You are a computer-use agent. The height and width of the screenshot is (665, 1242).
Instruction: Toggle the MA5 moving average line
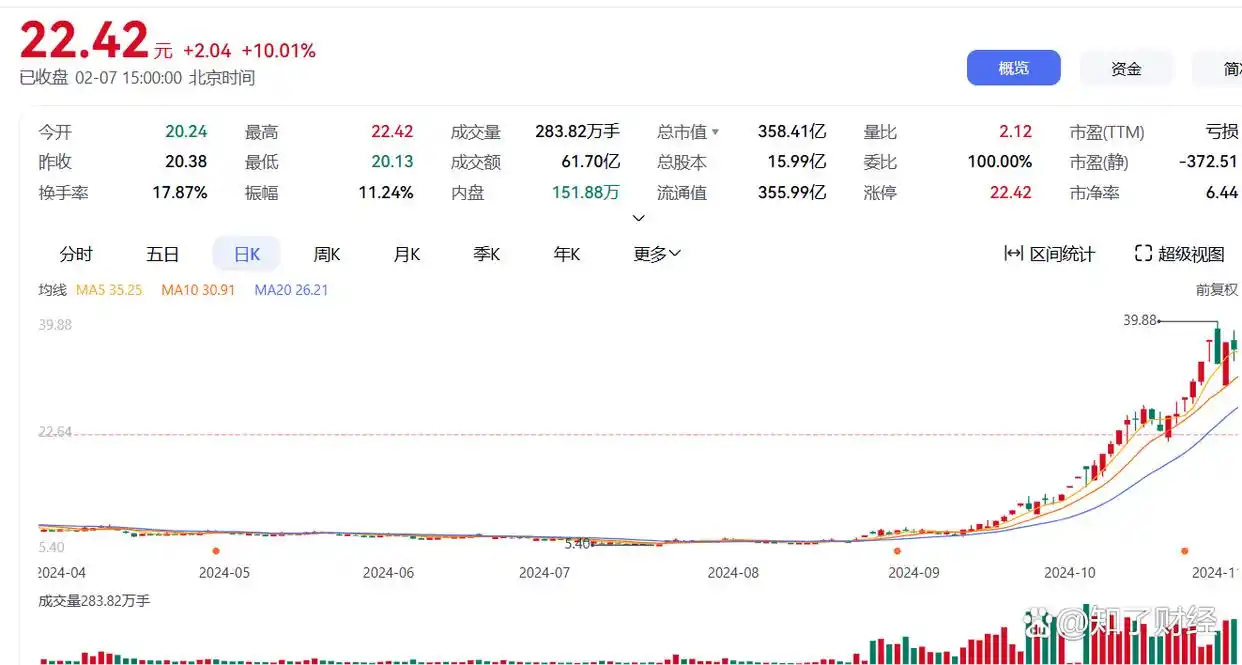coord(109,290)
